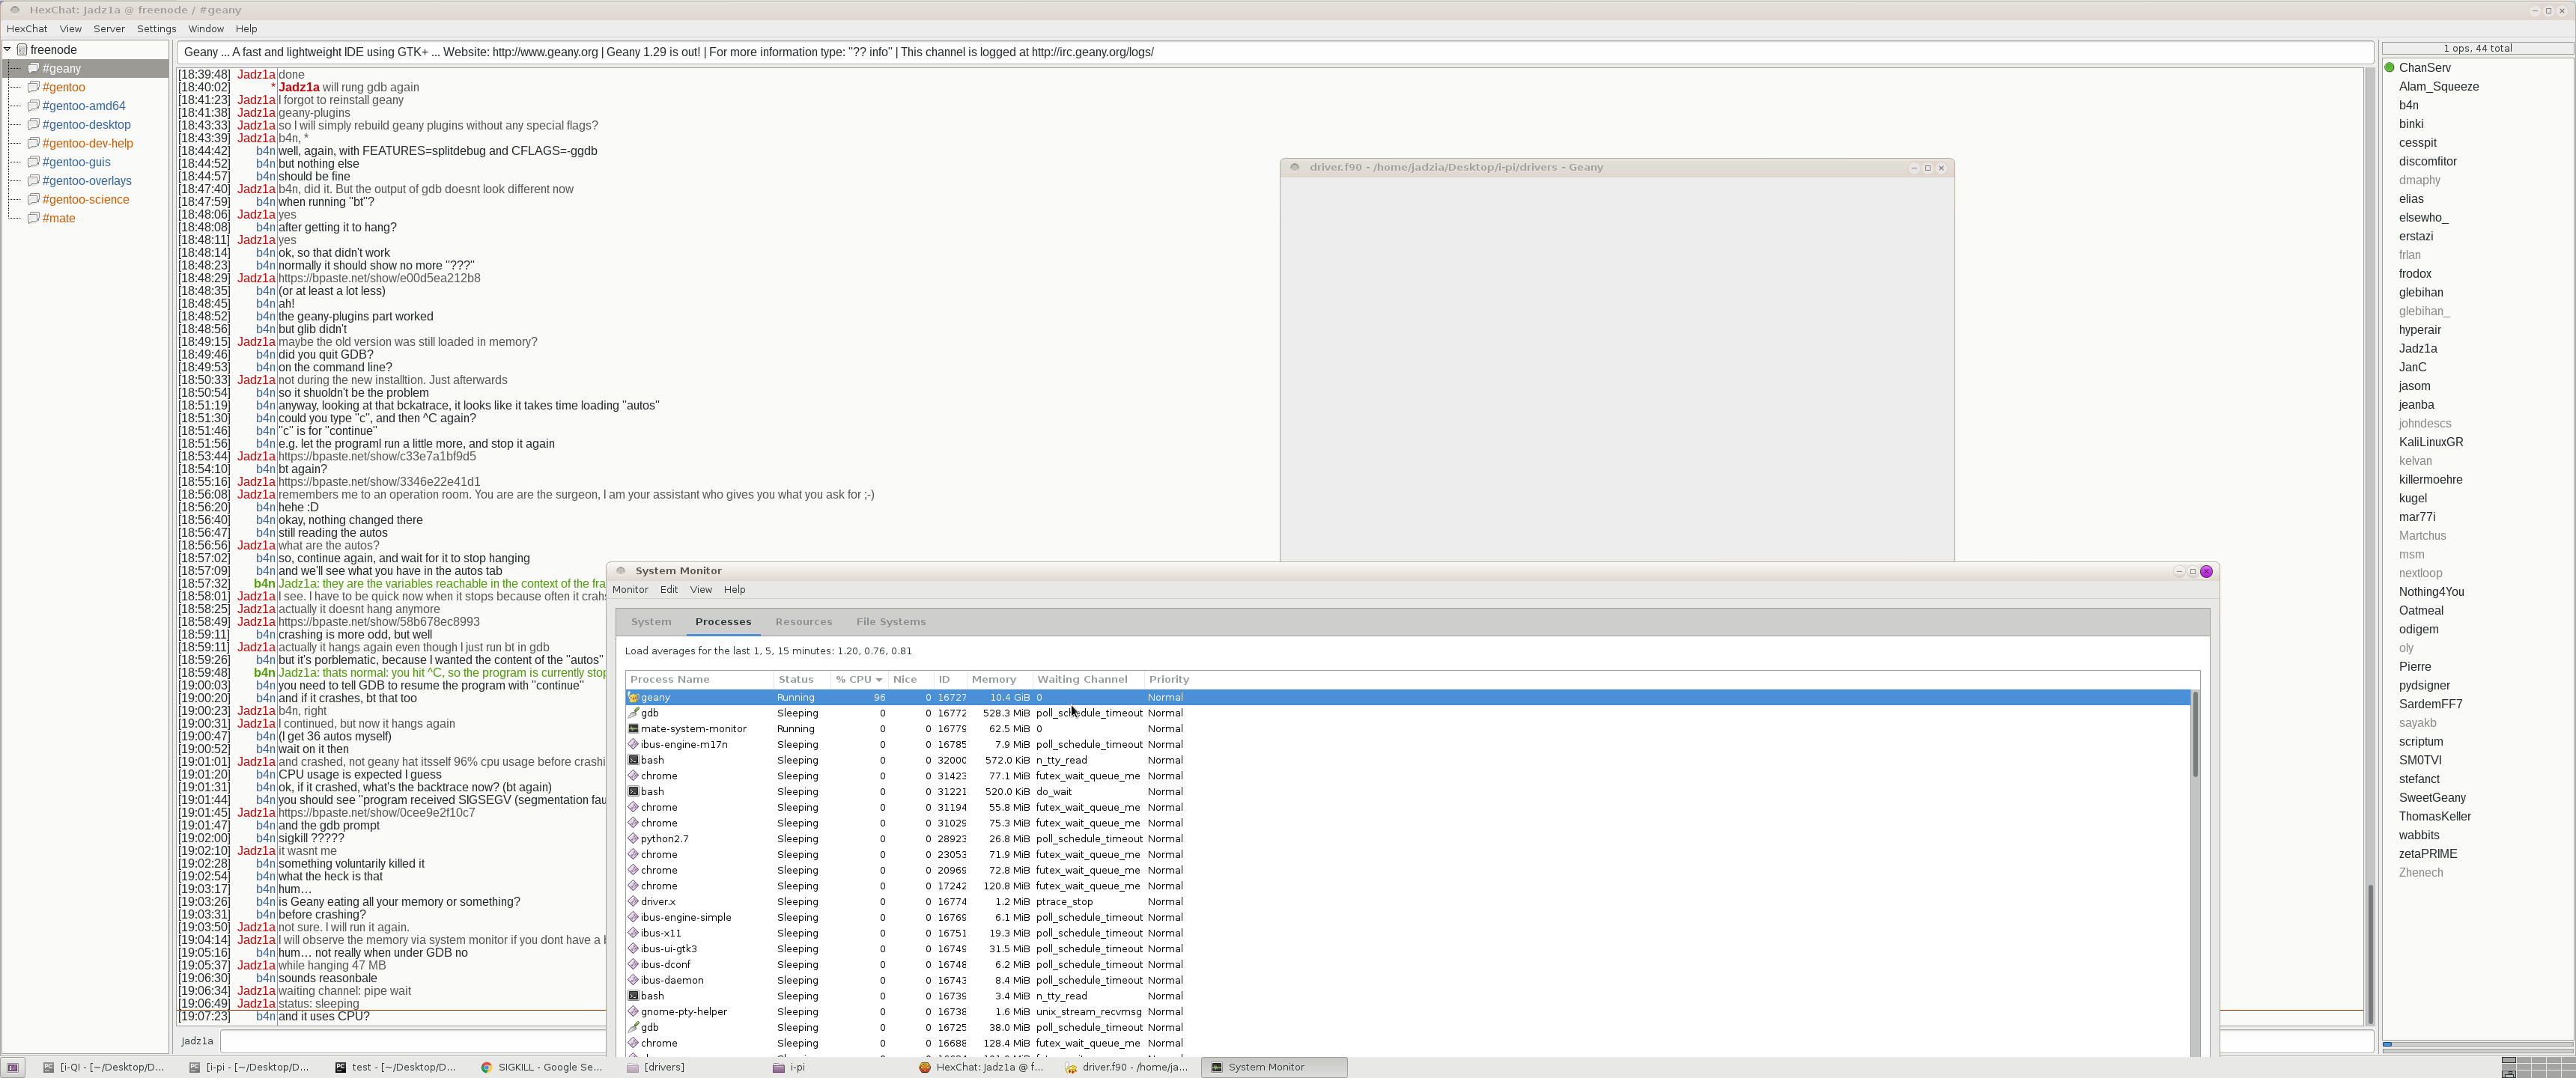Open Edit menu in System Monitor

[x=669, y=590]
